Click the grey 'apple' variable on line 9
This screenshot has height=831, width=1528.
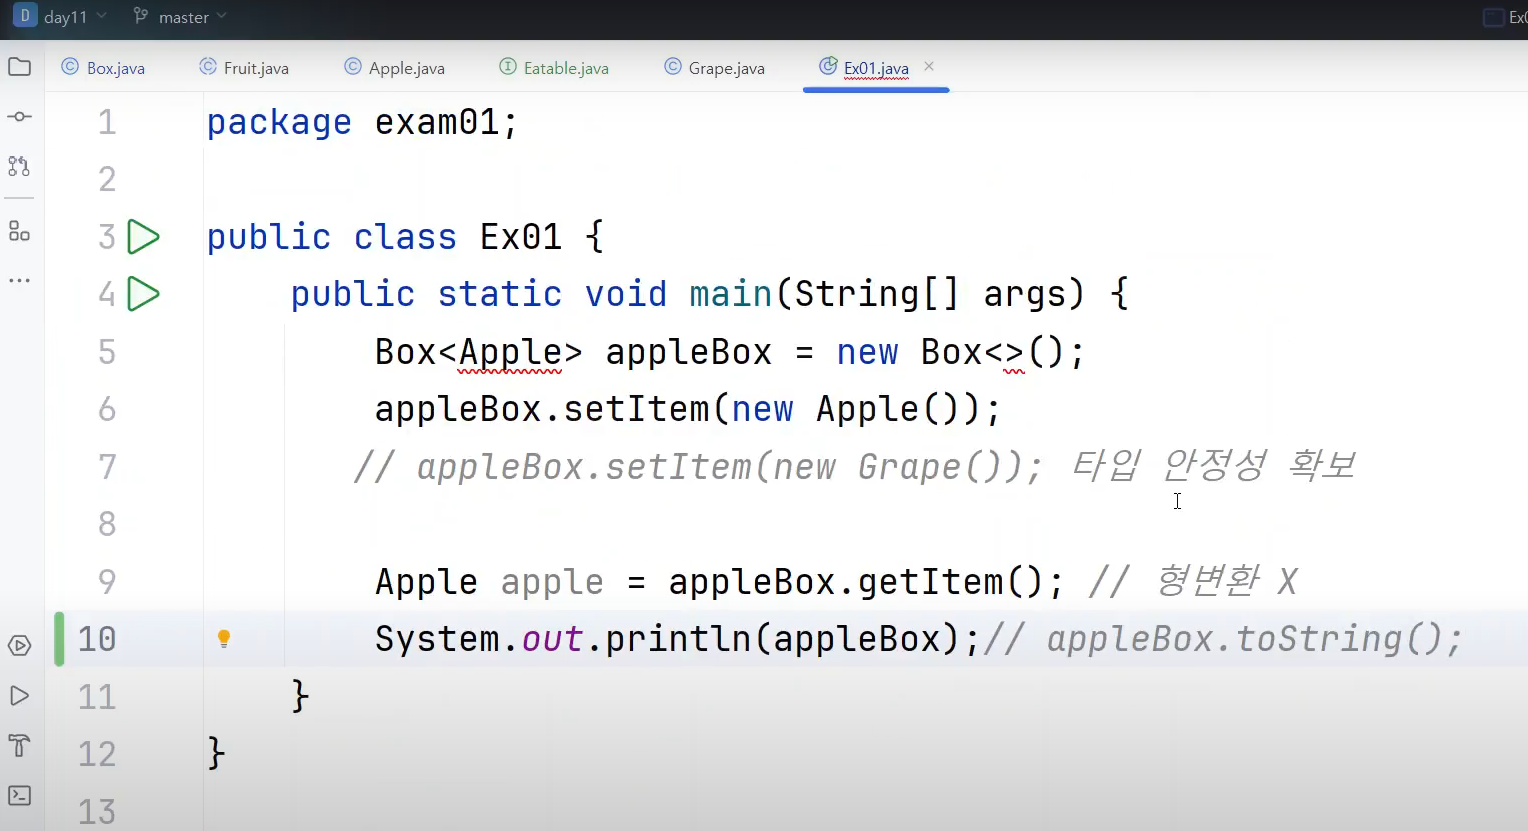point(552,582)
